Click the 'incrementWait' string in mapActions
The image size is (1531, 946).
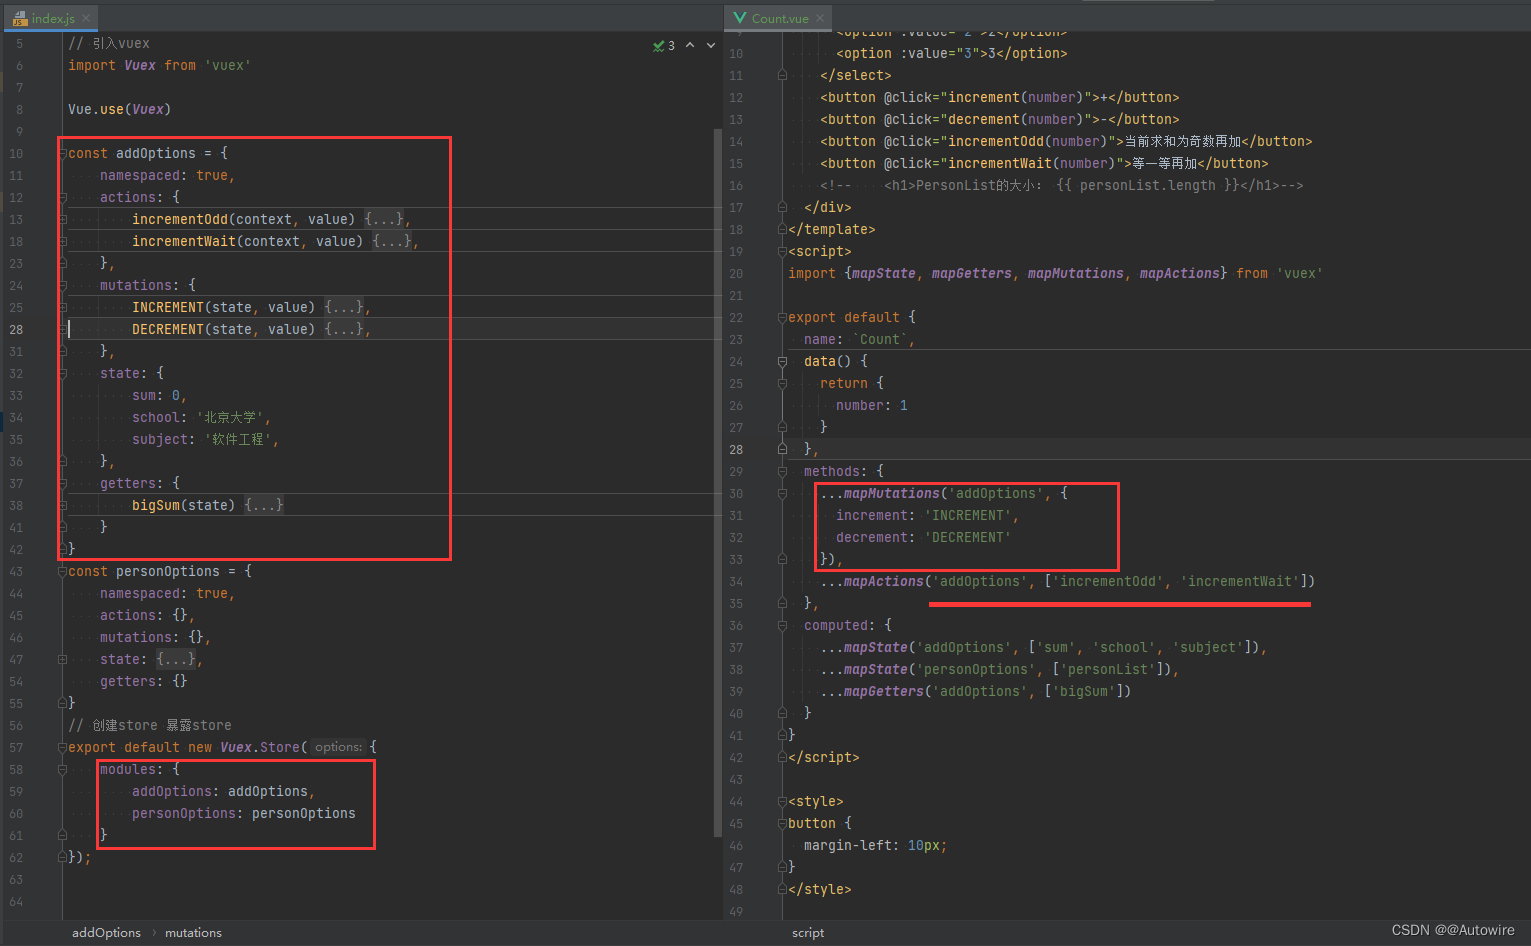[1240, 581]
